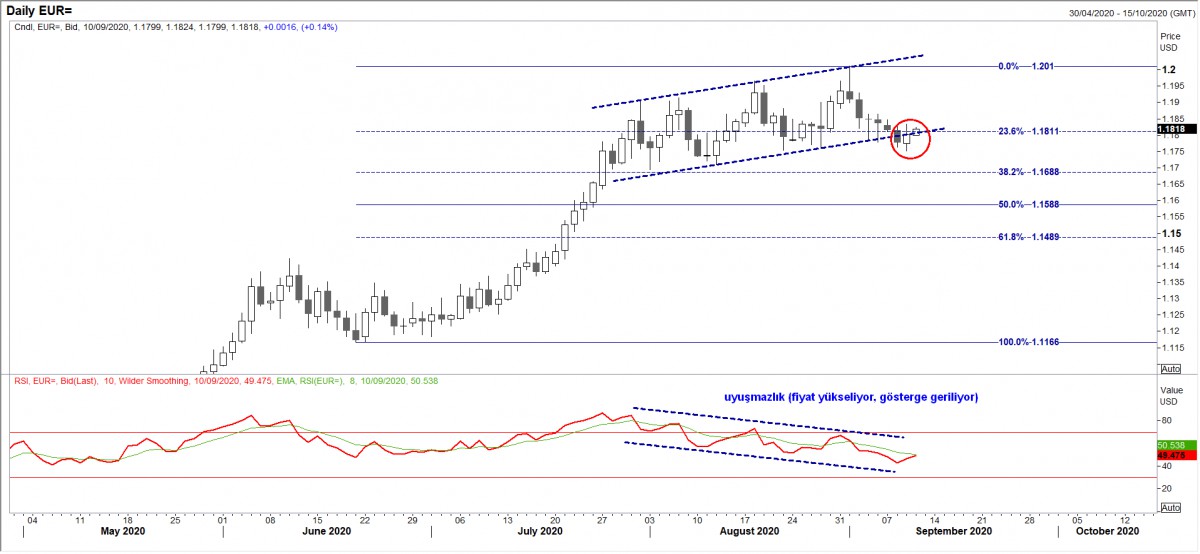Image resolution: width=1200 pixels, height=554 pixels.
Task: Select the 100.0% 1.1166 Fibonacci label
Action: pyautogui.click(x=1029, y=342)
